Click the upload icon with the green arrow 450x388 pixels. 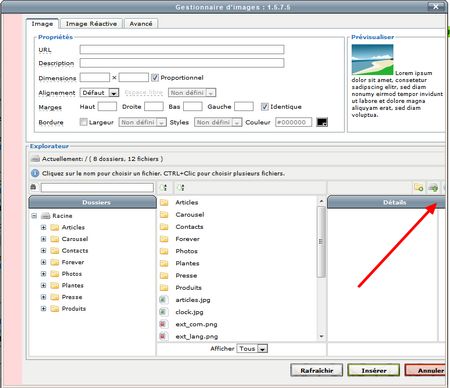[x=433, y=188]
